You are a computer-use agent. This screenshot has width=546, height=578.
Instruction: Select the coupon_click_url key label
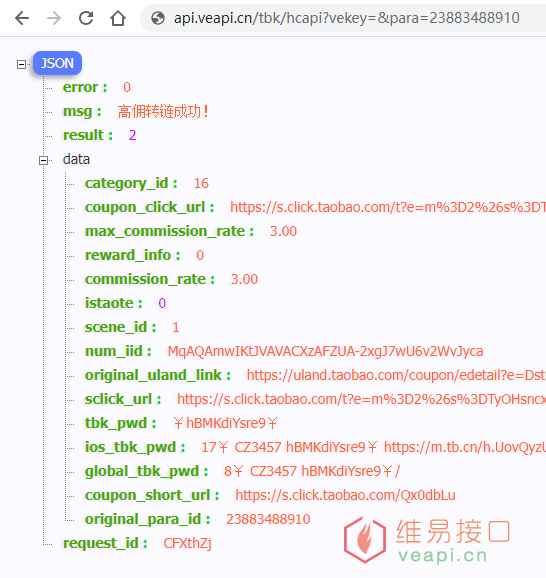point(149,207)
